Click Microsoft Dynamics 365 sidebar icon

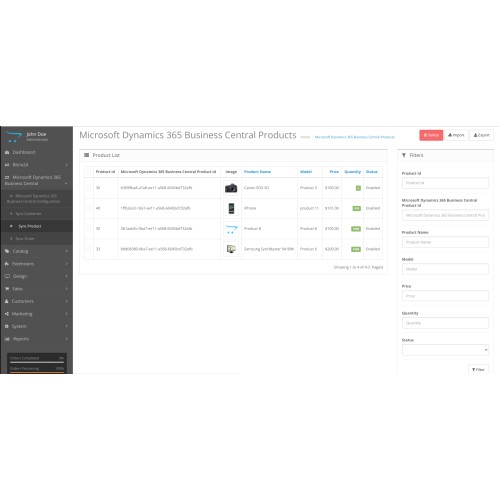pyautogui.click(x=7, y=177)
